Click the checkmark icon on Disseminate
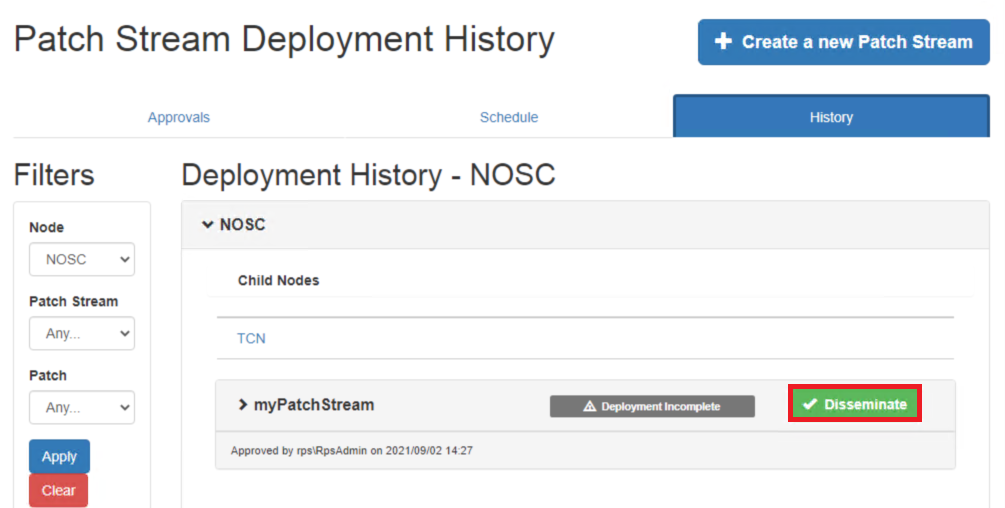The height and width of the screenshot is (508, 1005). pos(810,404)
